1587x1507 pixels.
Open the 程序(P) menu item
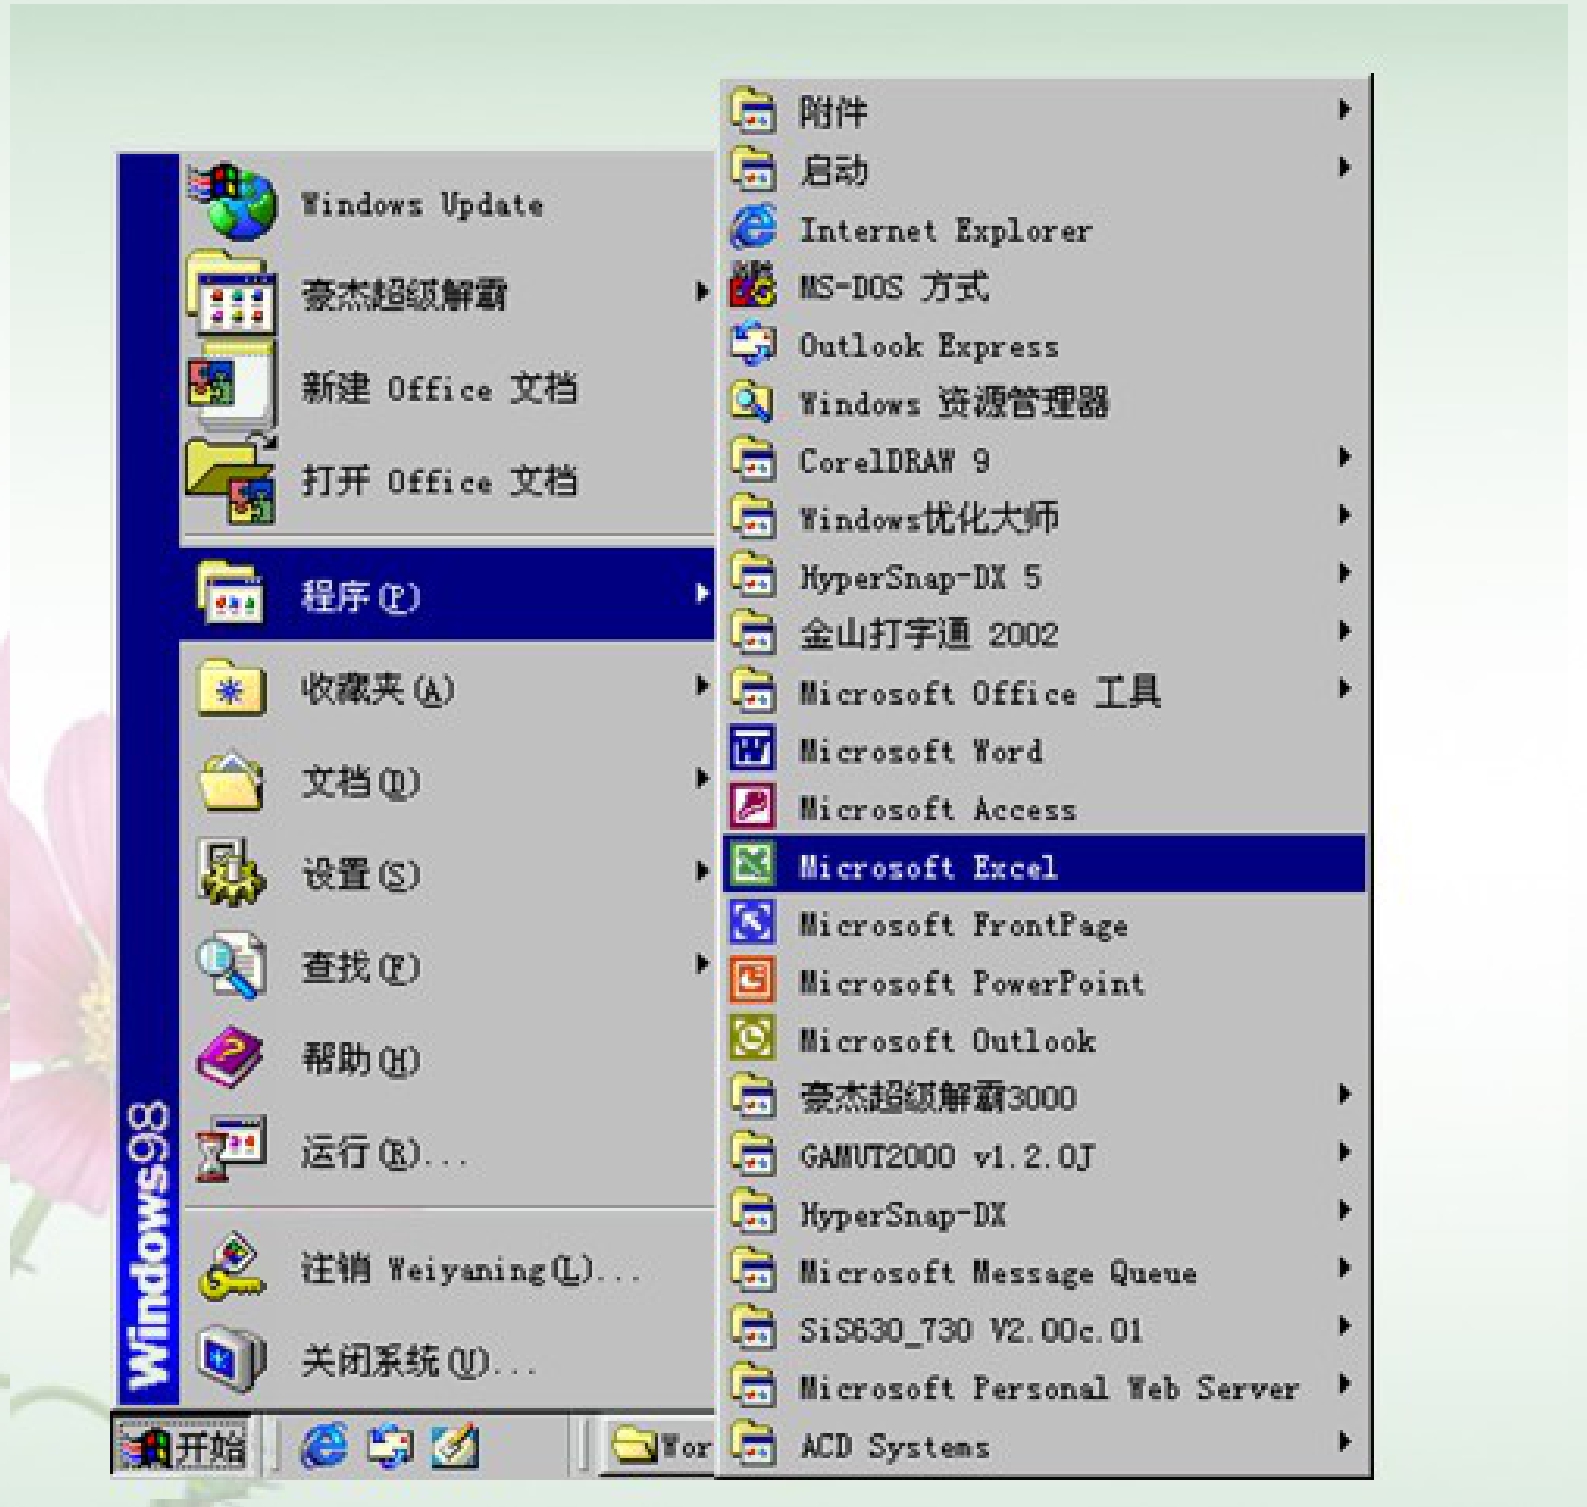[x=448, y=595]
